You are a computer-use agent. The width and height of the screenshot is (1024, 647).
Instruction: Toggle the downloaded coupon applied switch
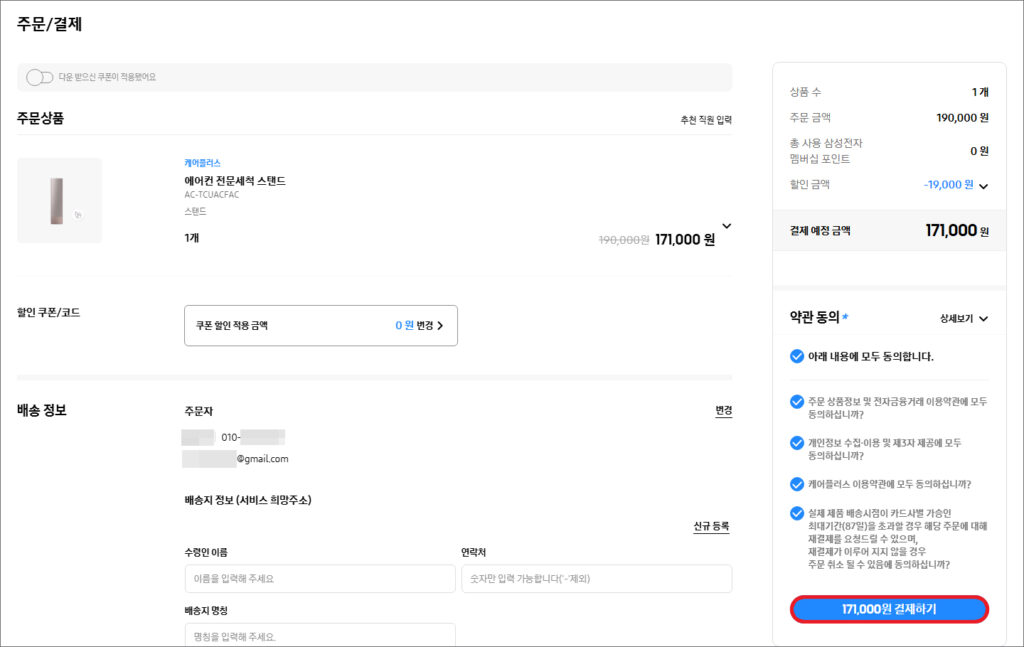[x=39, y=77]
